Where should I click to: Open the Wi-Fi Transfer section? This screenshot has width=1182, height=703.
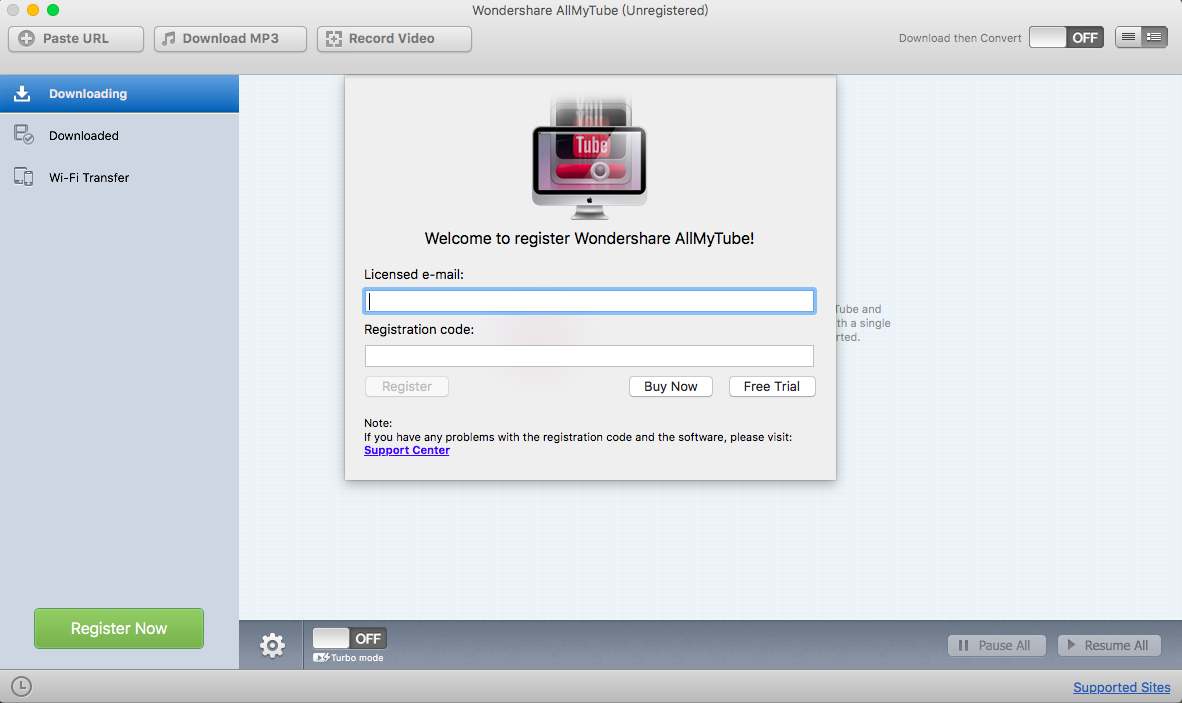[119, 178]
